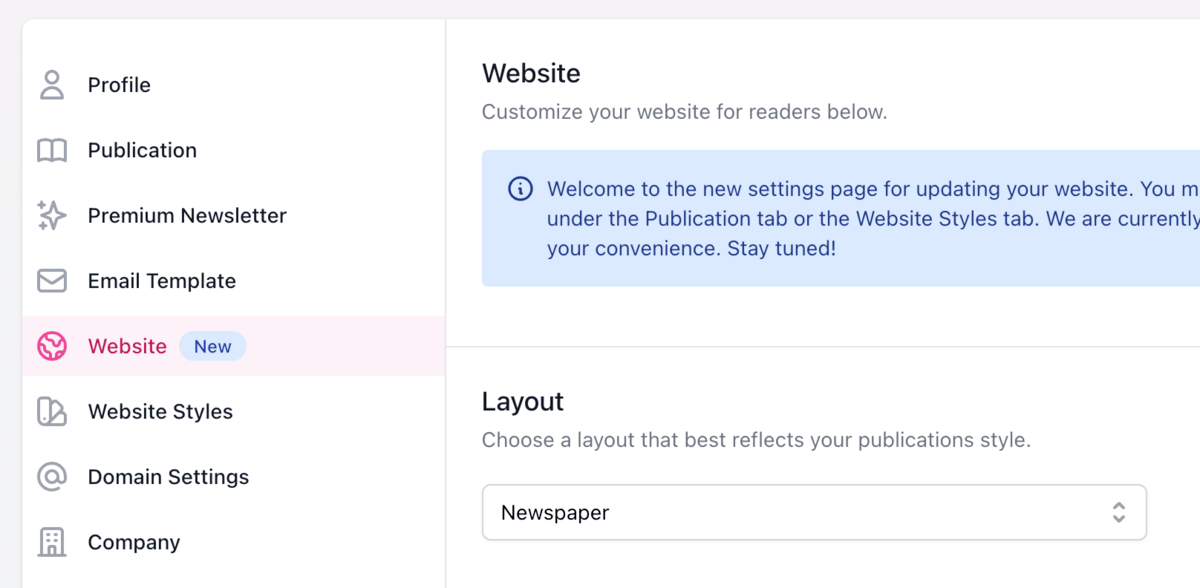The image size is (1200, 588).
Task: Click the Email Template envelope icon
Action: [51, 281]
